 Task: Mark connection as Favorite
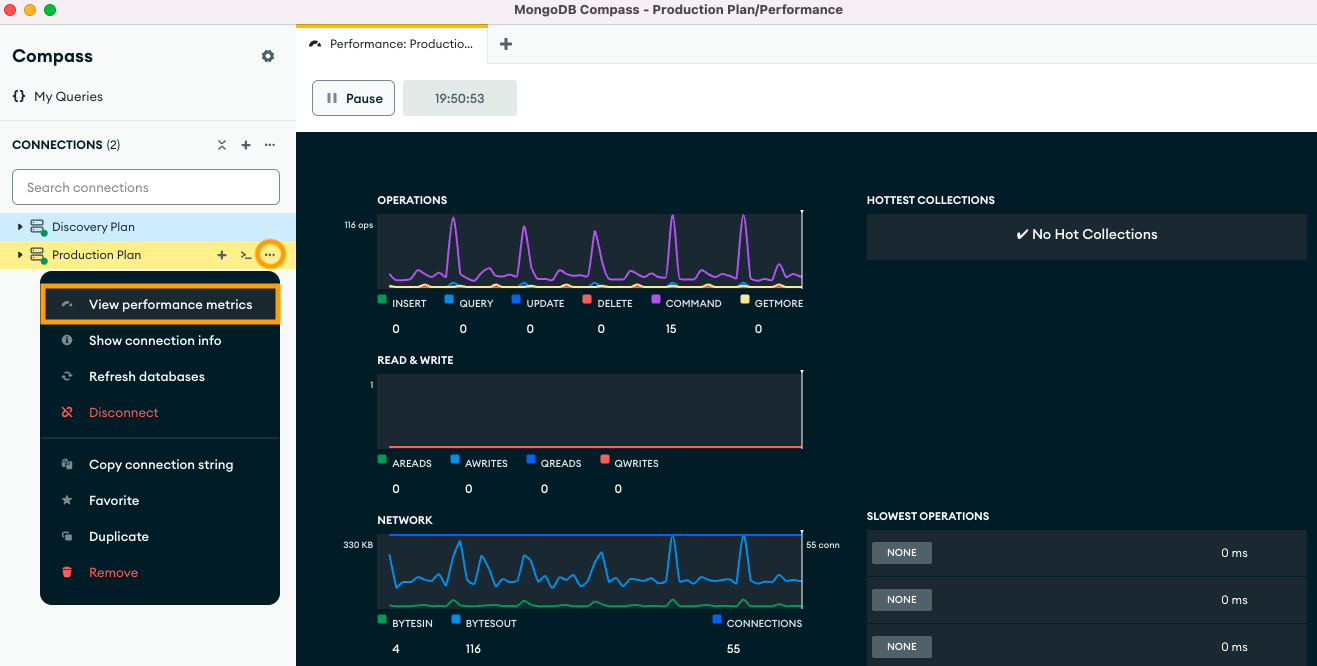pos(160,501)
